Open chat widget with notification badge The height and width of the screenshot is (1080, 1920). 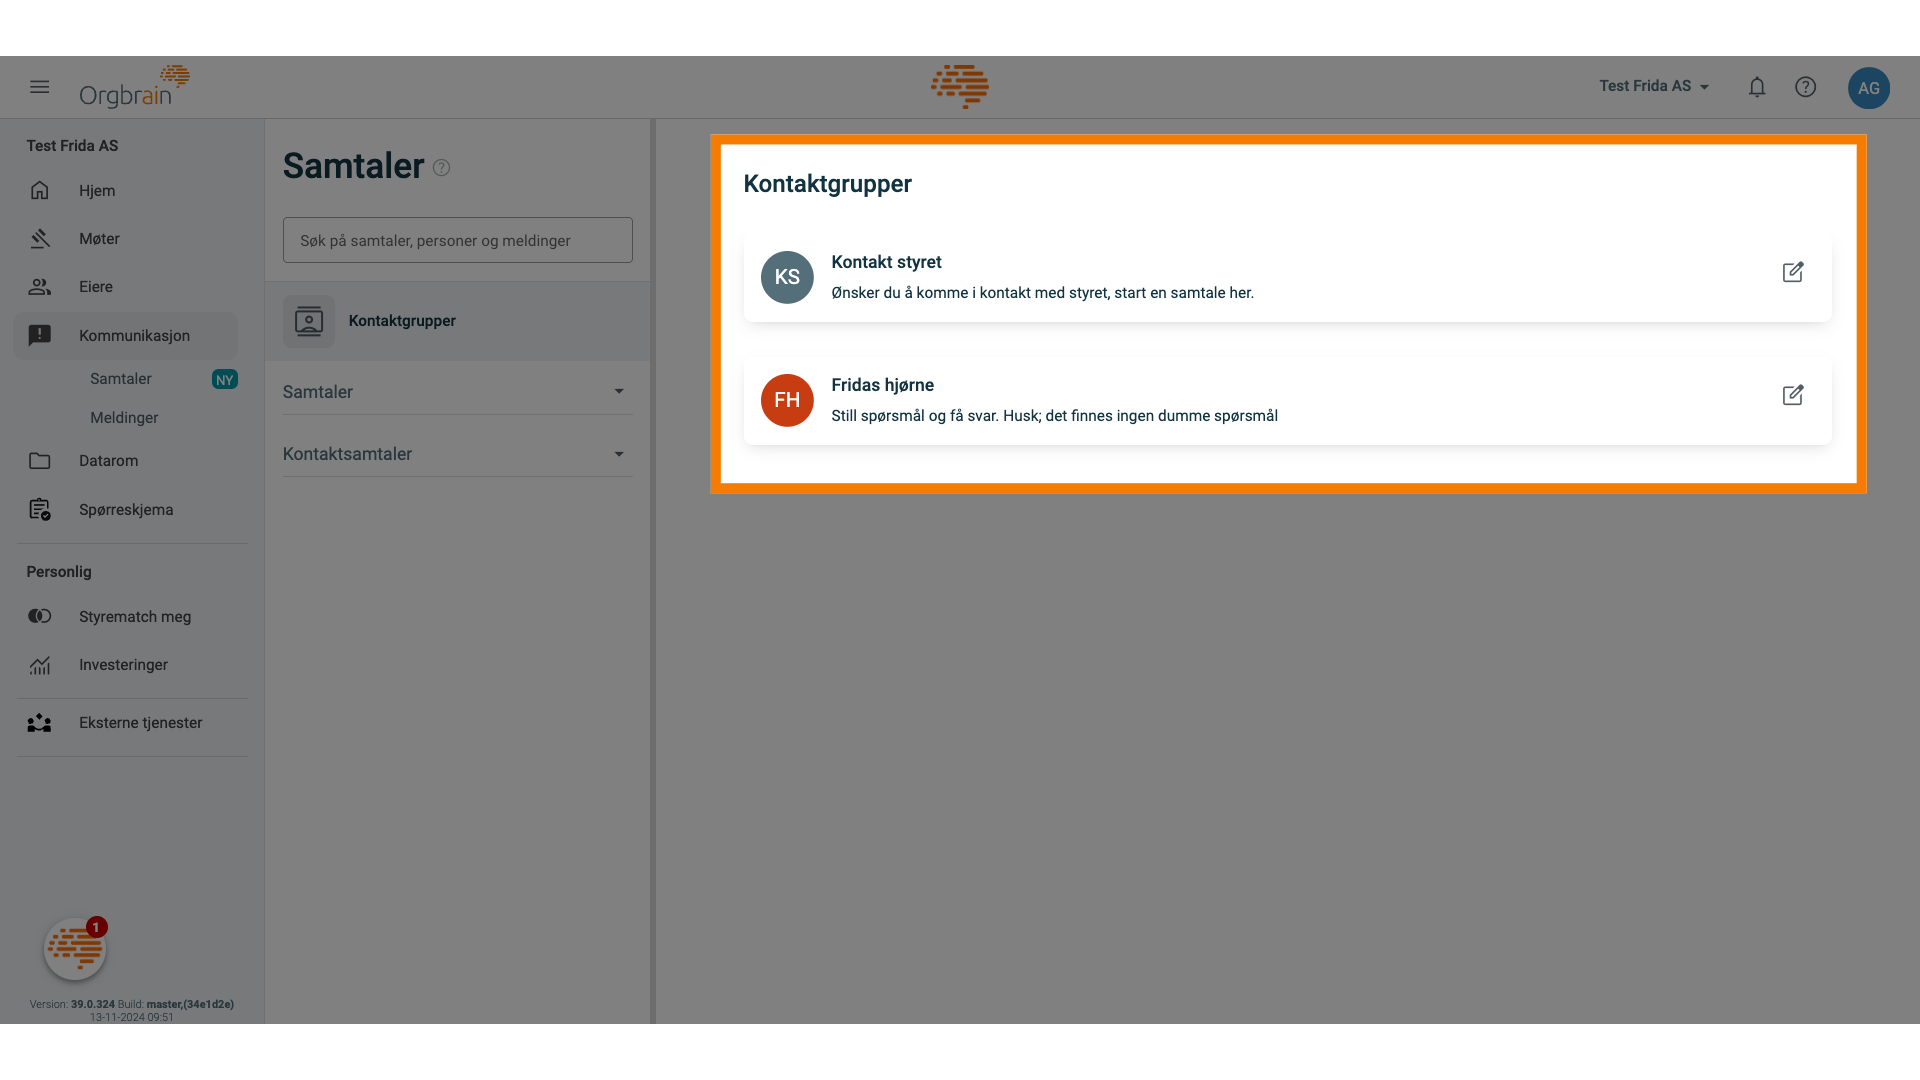[x=75, y=948]
